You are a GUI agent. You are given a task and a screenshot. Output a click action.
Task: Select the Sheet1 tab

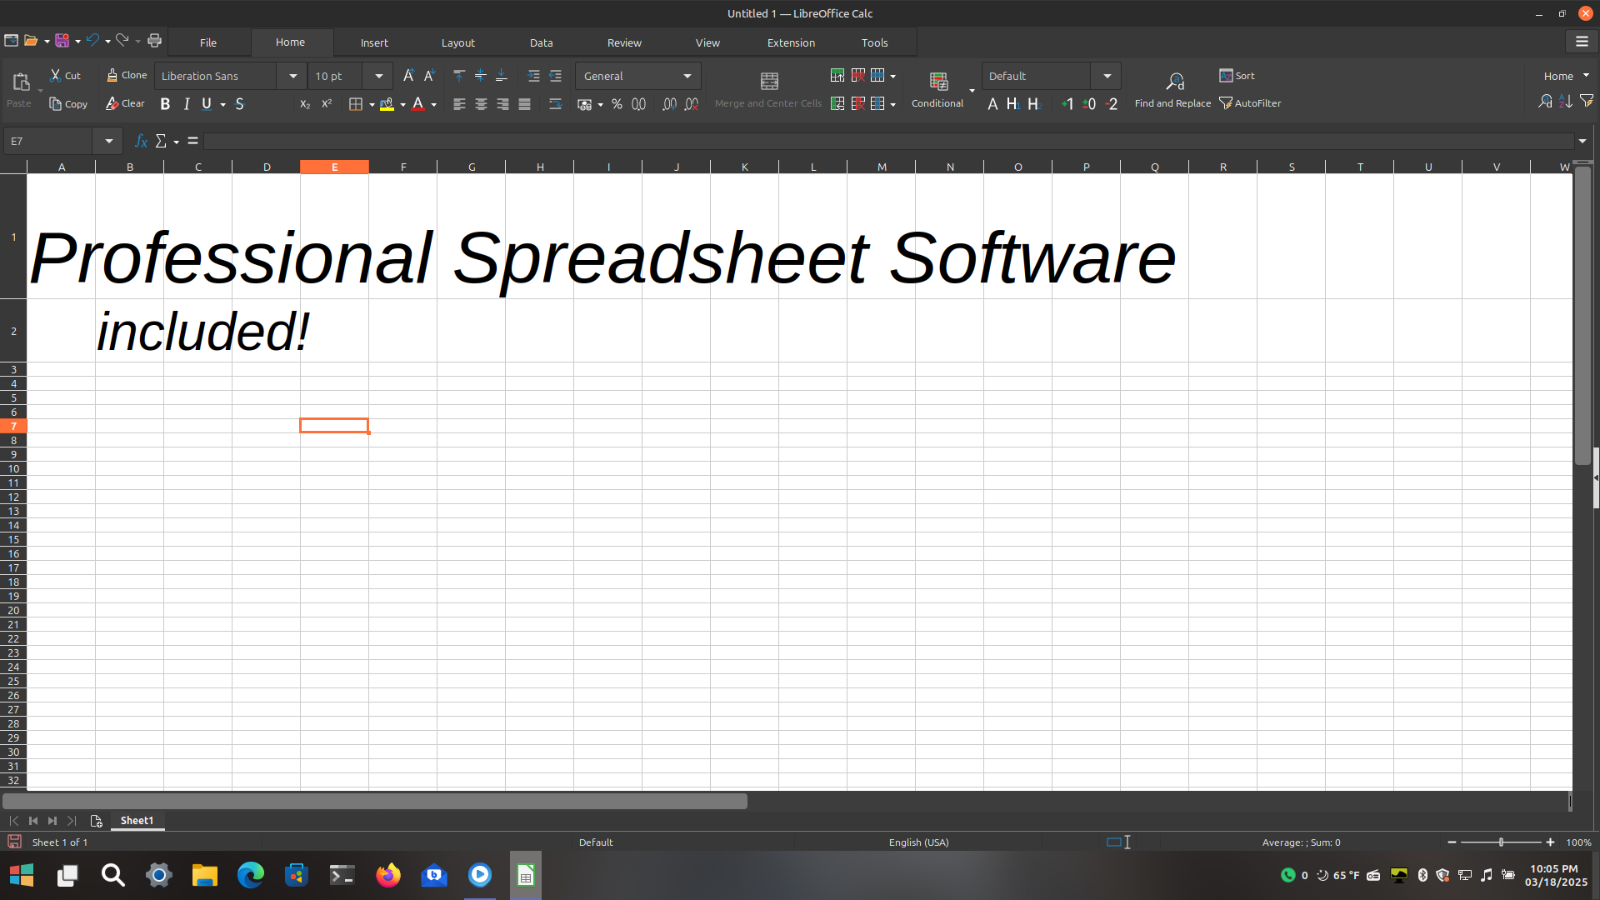(x=137, y=820)
